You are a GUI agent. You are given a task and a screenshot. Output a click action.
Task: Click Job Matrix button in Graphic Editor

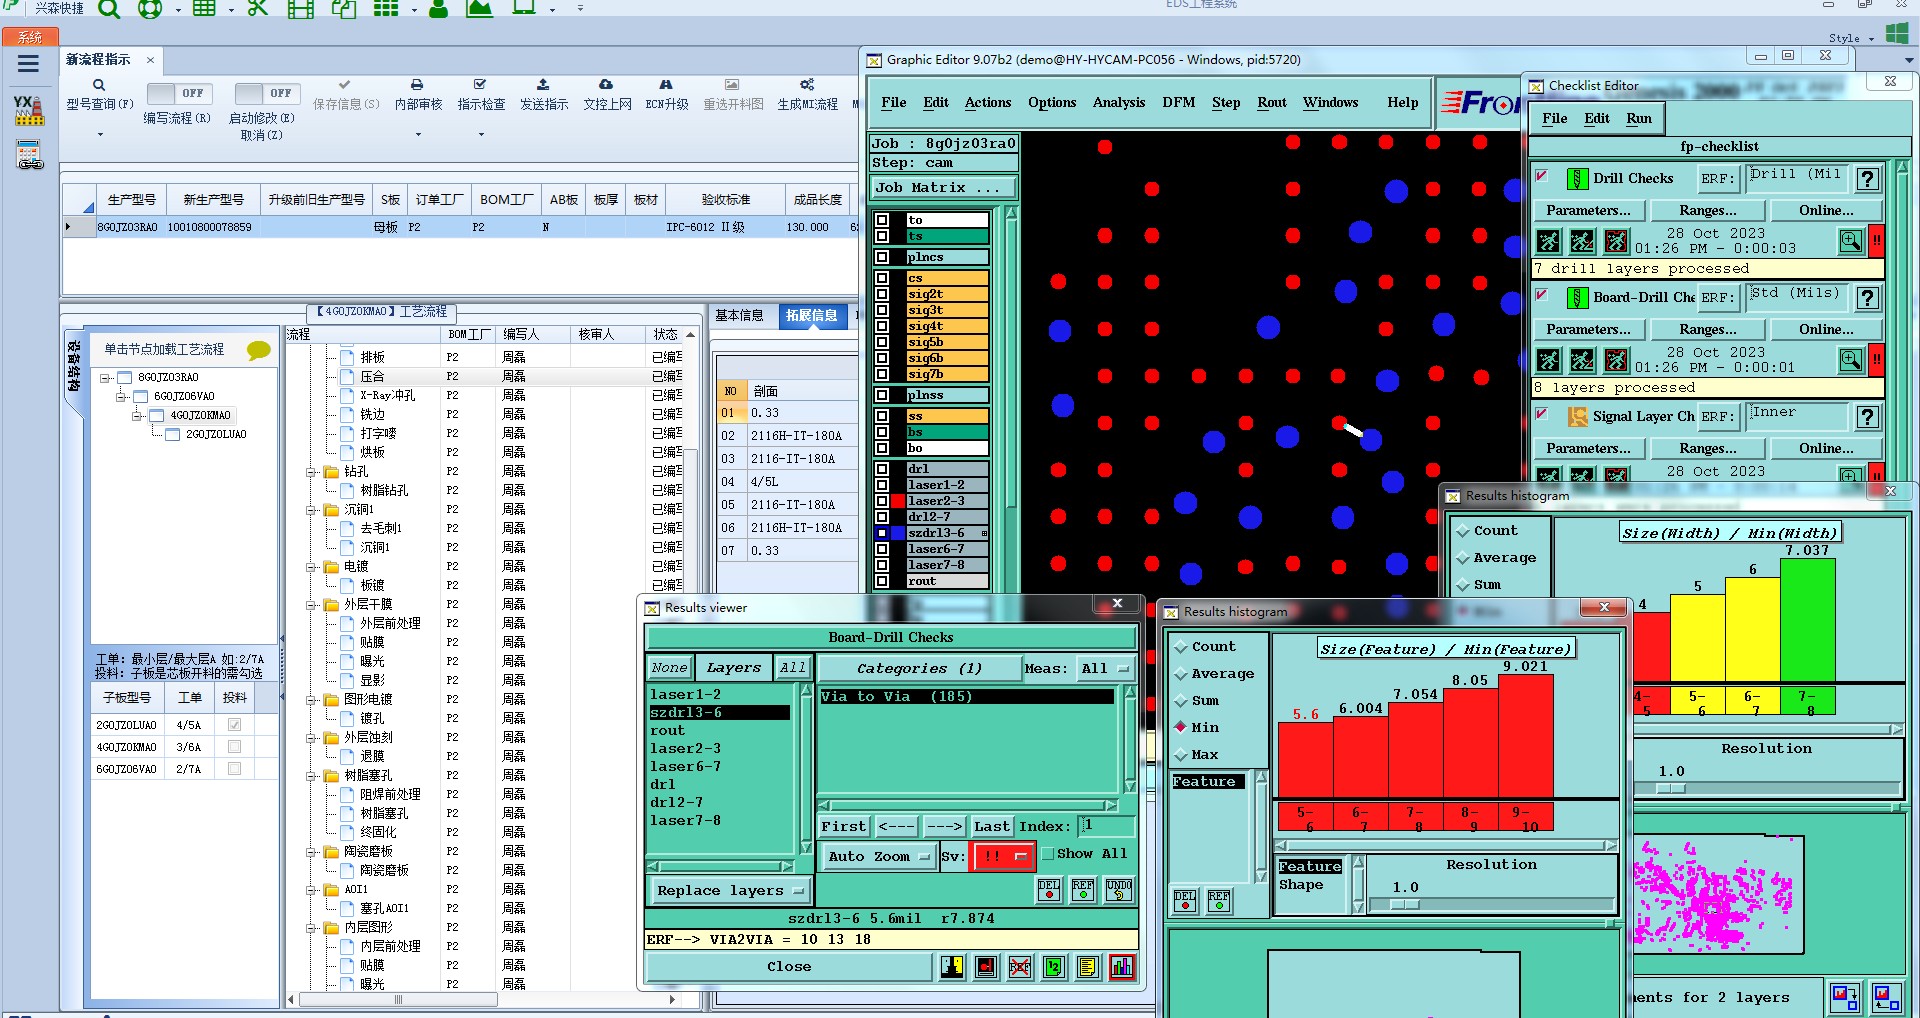point(943,188)
